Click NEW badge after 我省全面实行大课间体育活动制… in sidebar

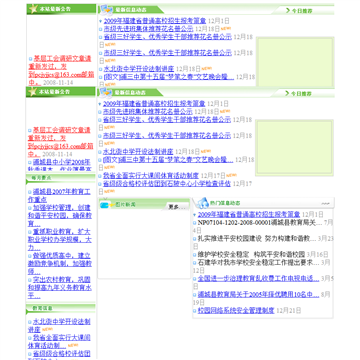coord(73,346)
